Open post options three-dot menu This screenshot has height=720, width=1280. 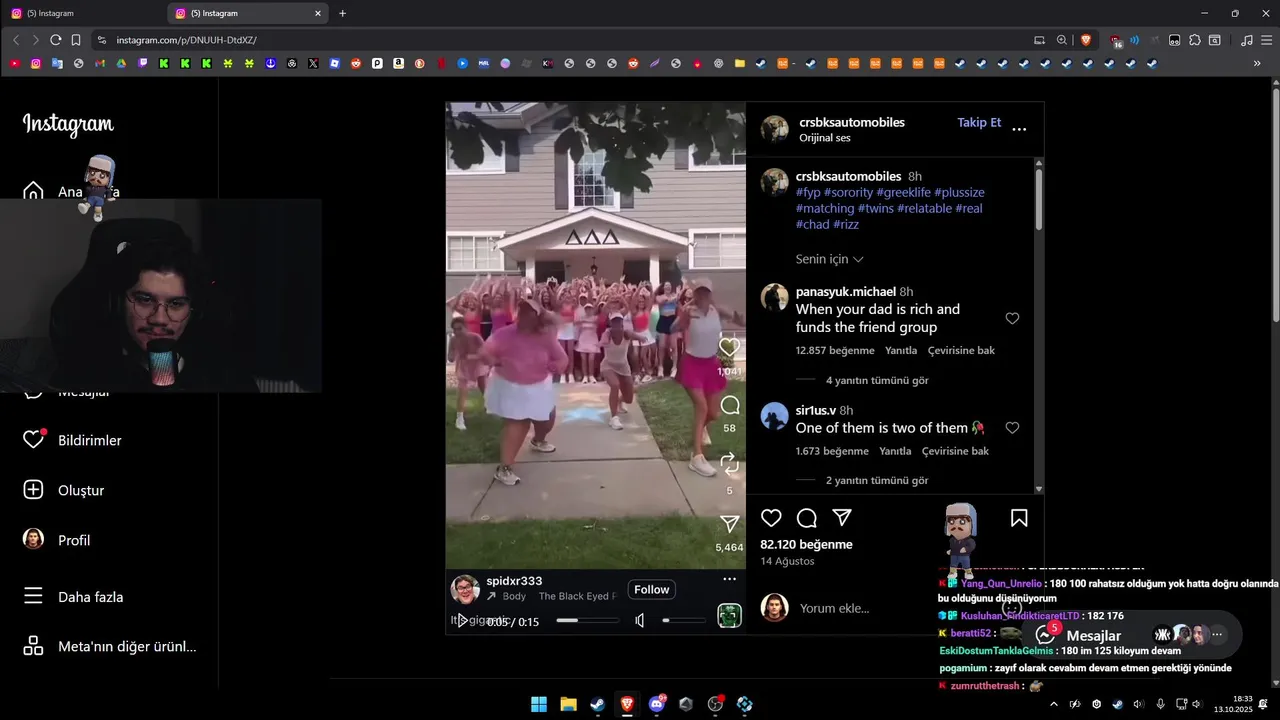coord(1019,129)
